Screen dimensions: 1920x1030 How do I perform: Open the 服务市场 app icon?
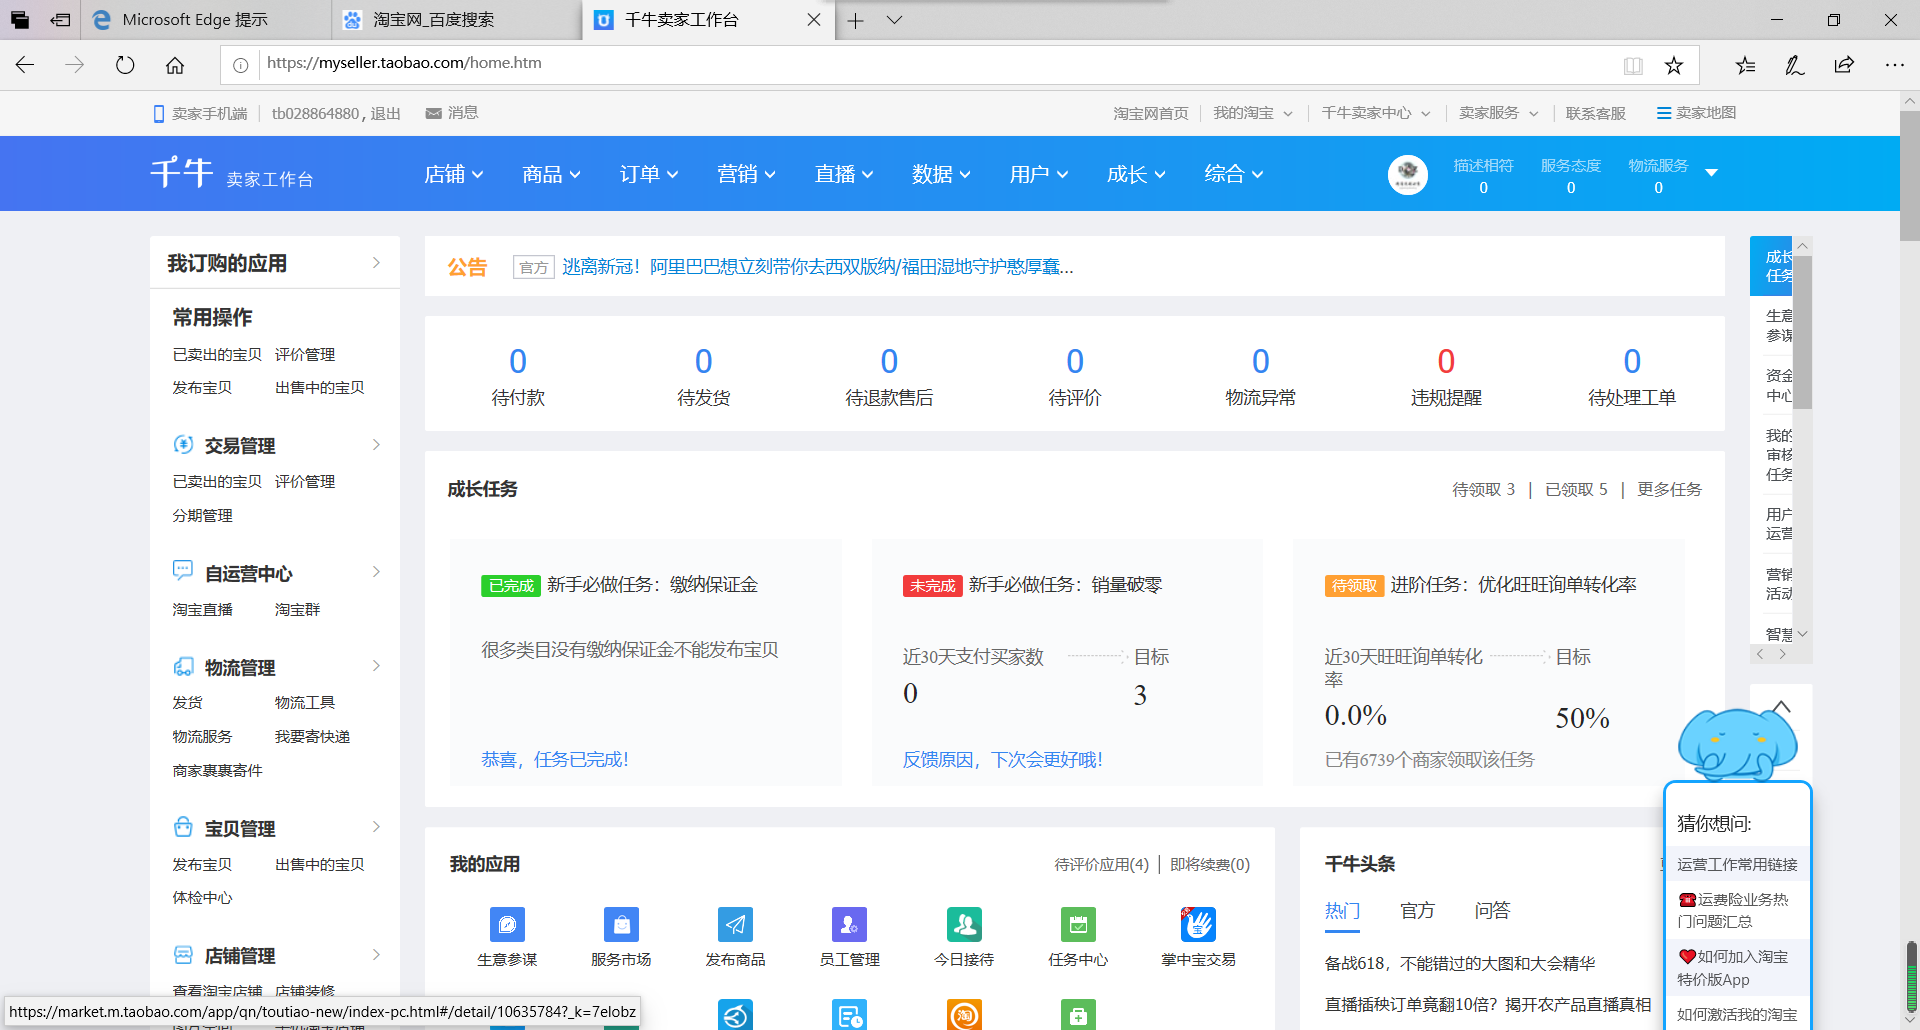click(621, 925)
